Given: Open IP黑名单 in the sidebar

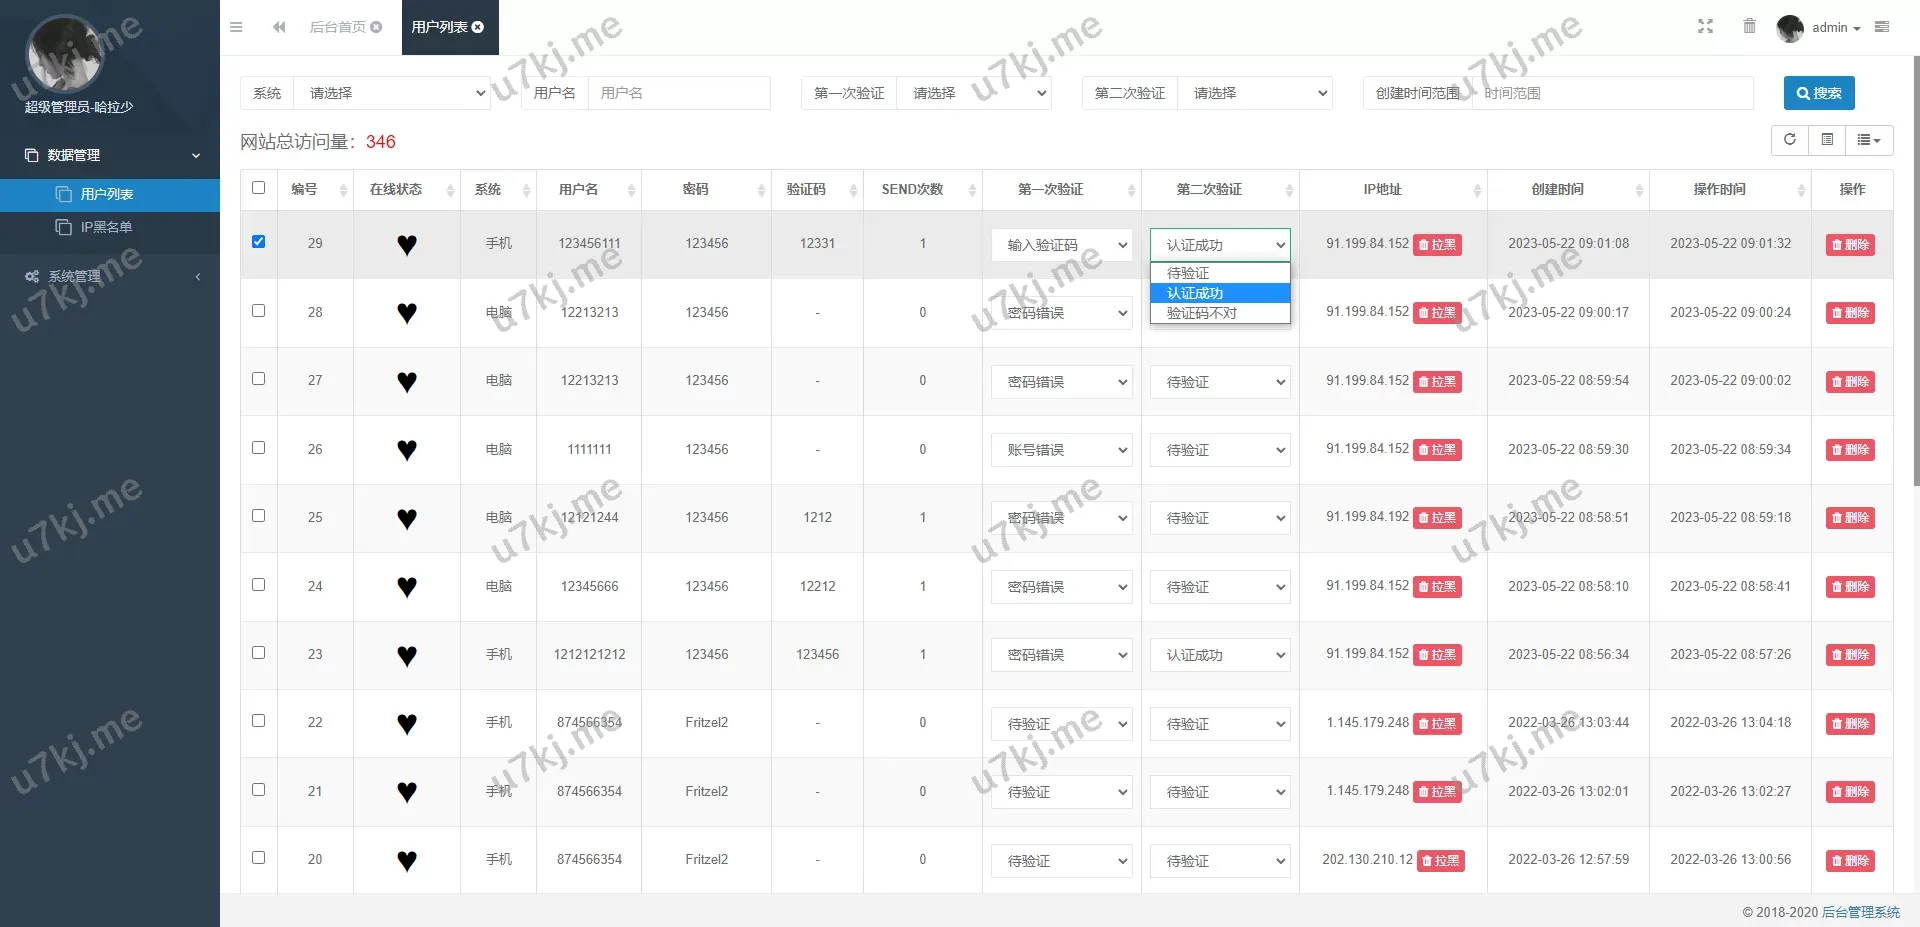Looking at the screenshot, I should click(x=106, y=227).
